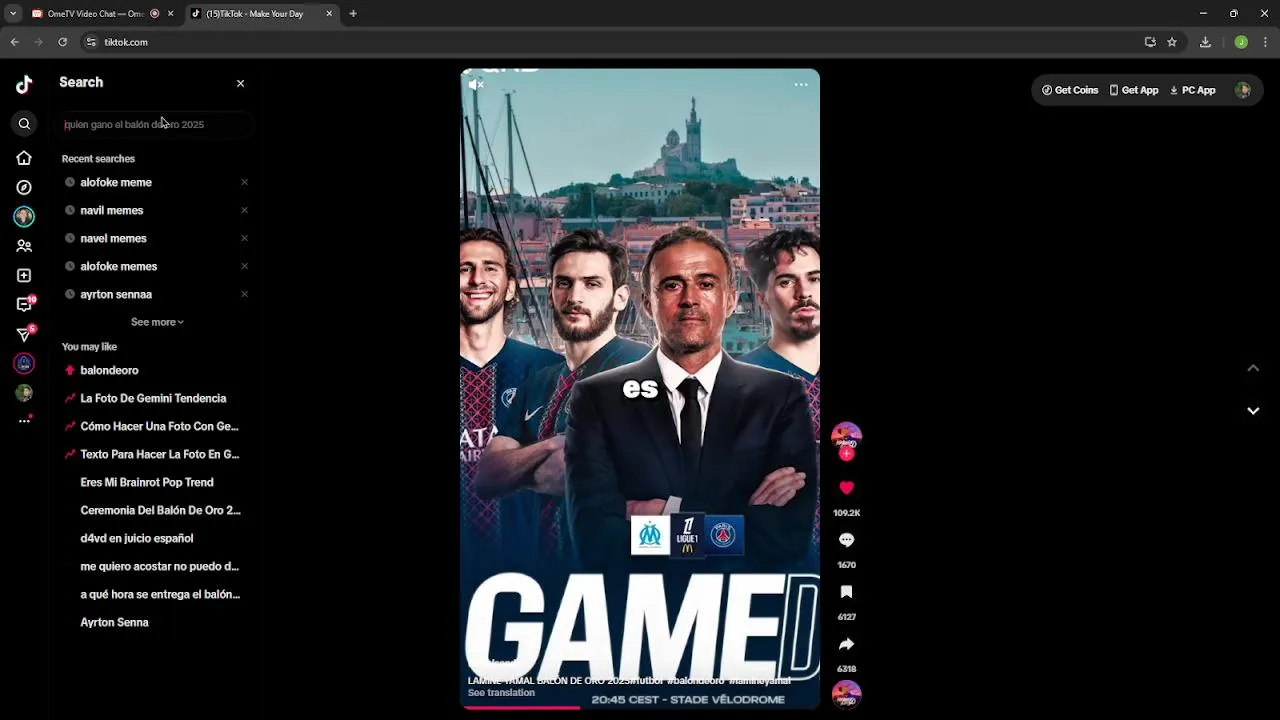The image size is (1280, 720).
Task: Open 'Cómo Hacer Una Foto Con Ge...' suggestion
Action: [159, 426]
